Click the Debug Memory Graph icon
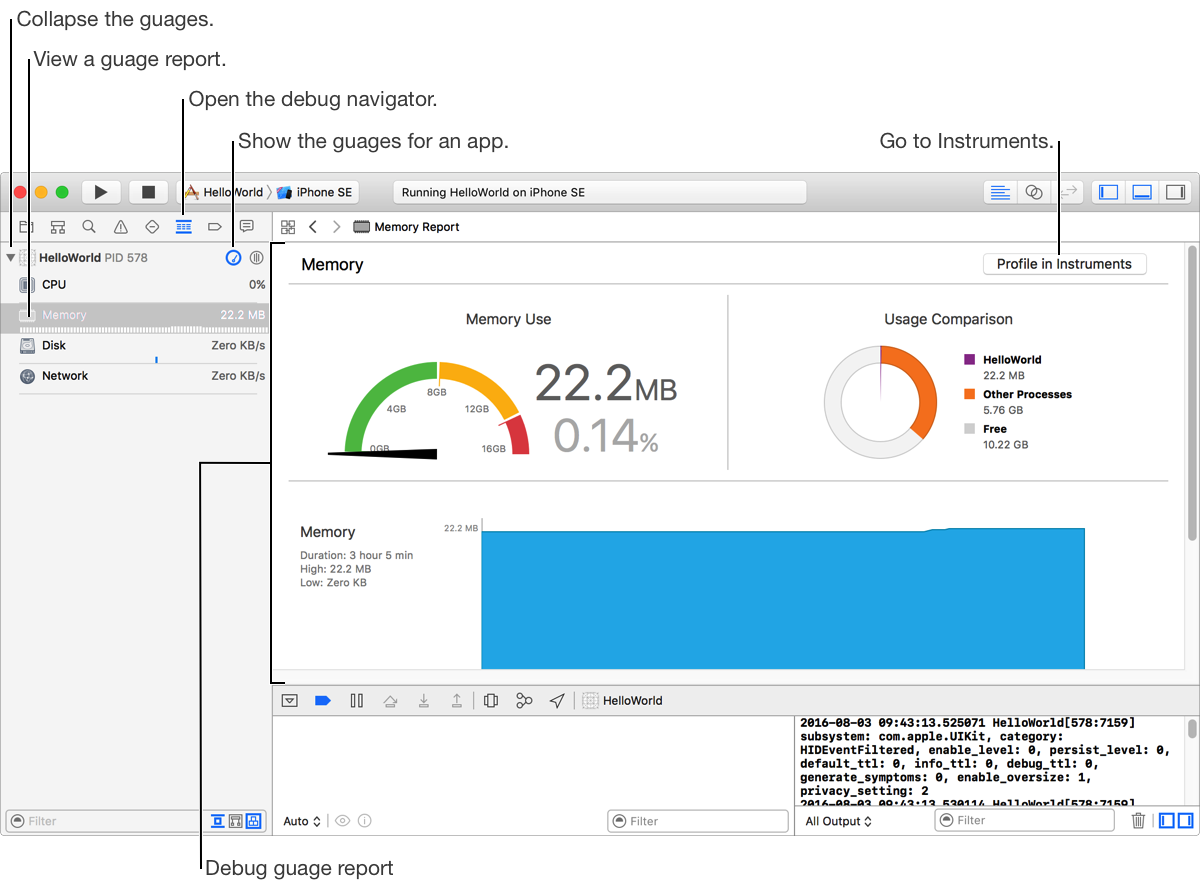Screen dimensions: 1200x886 coord(524,701)
